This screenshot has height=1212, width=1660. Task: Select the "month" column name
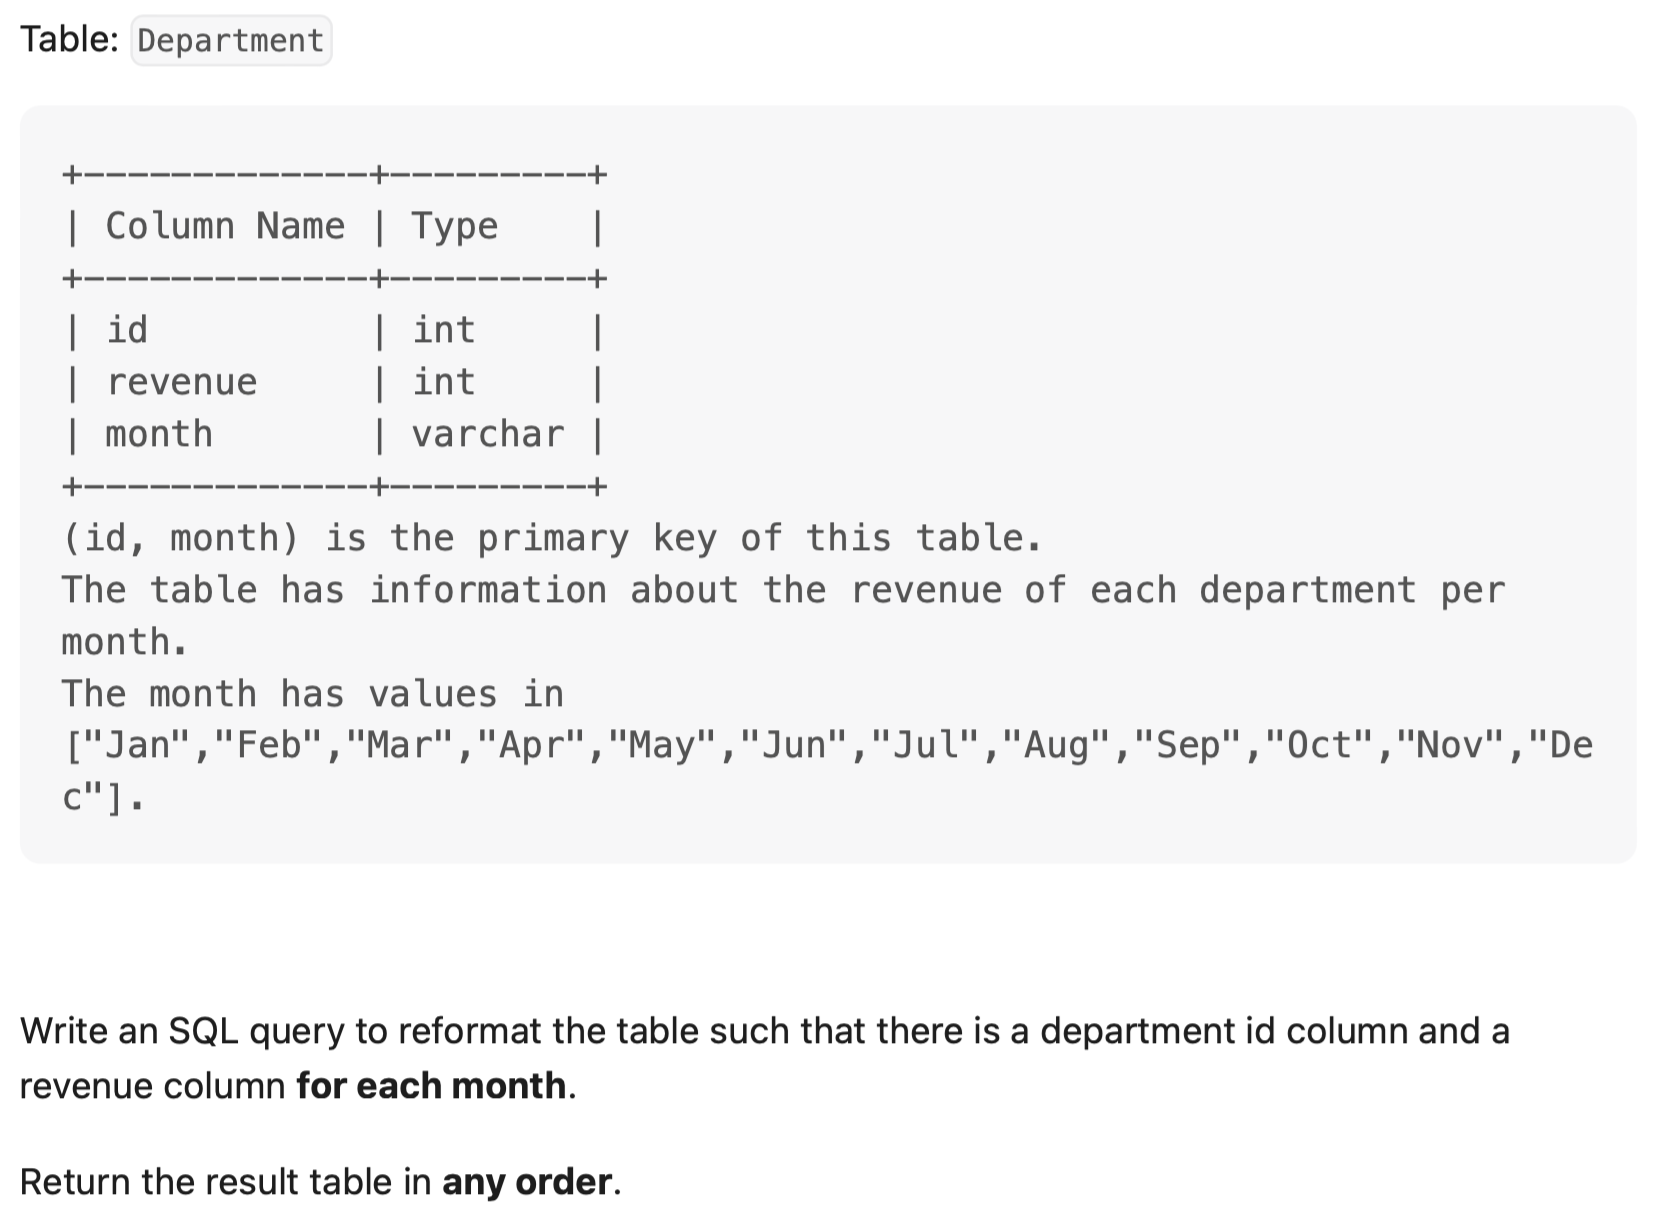pyautogui.click(x=159, y=434)
